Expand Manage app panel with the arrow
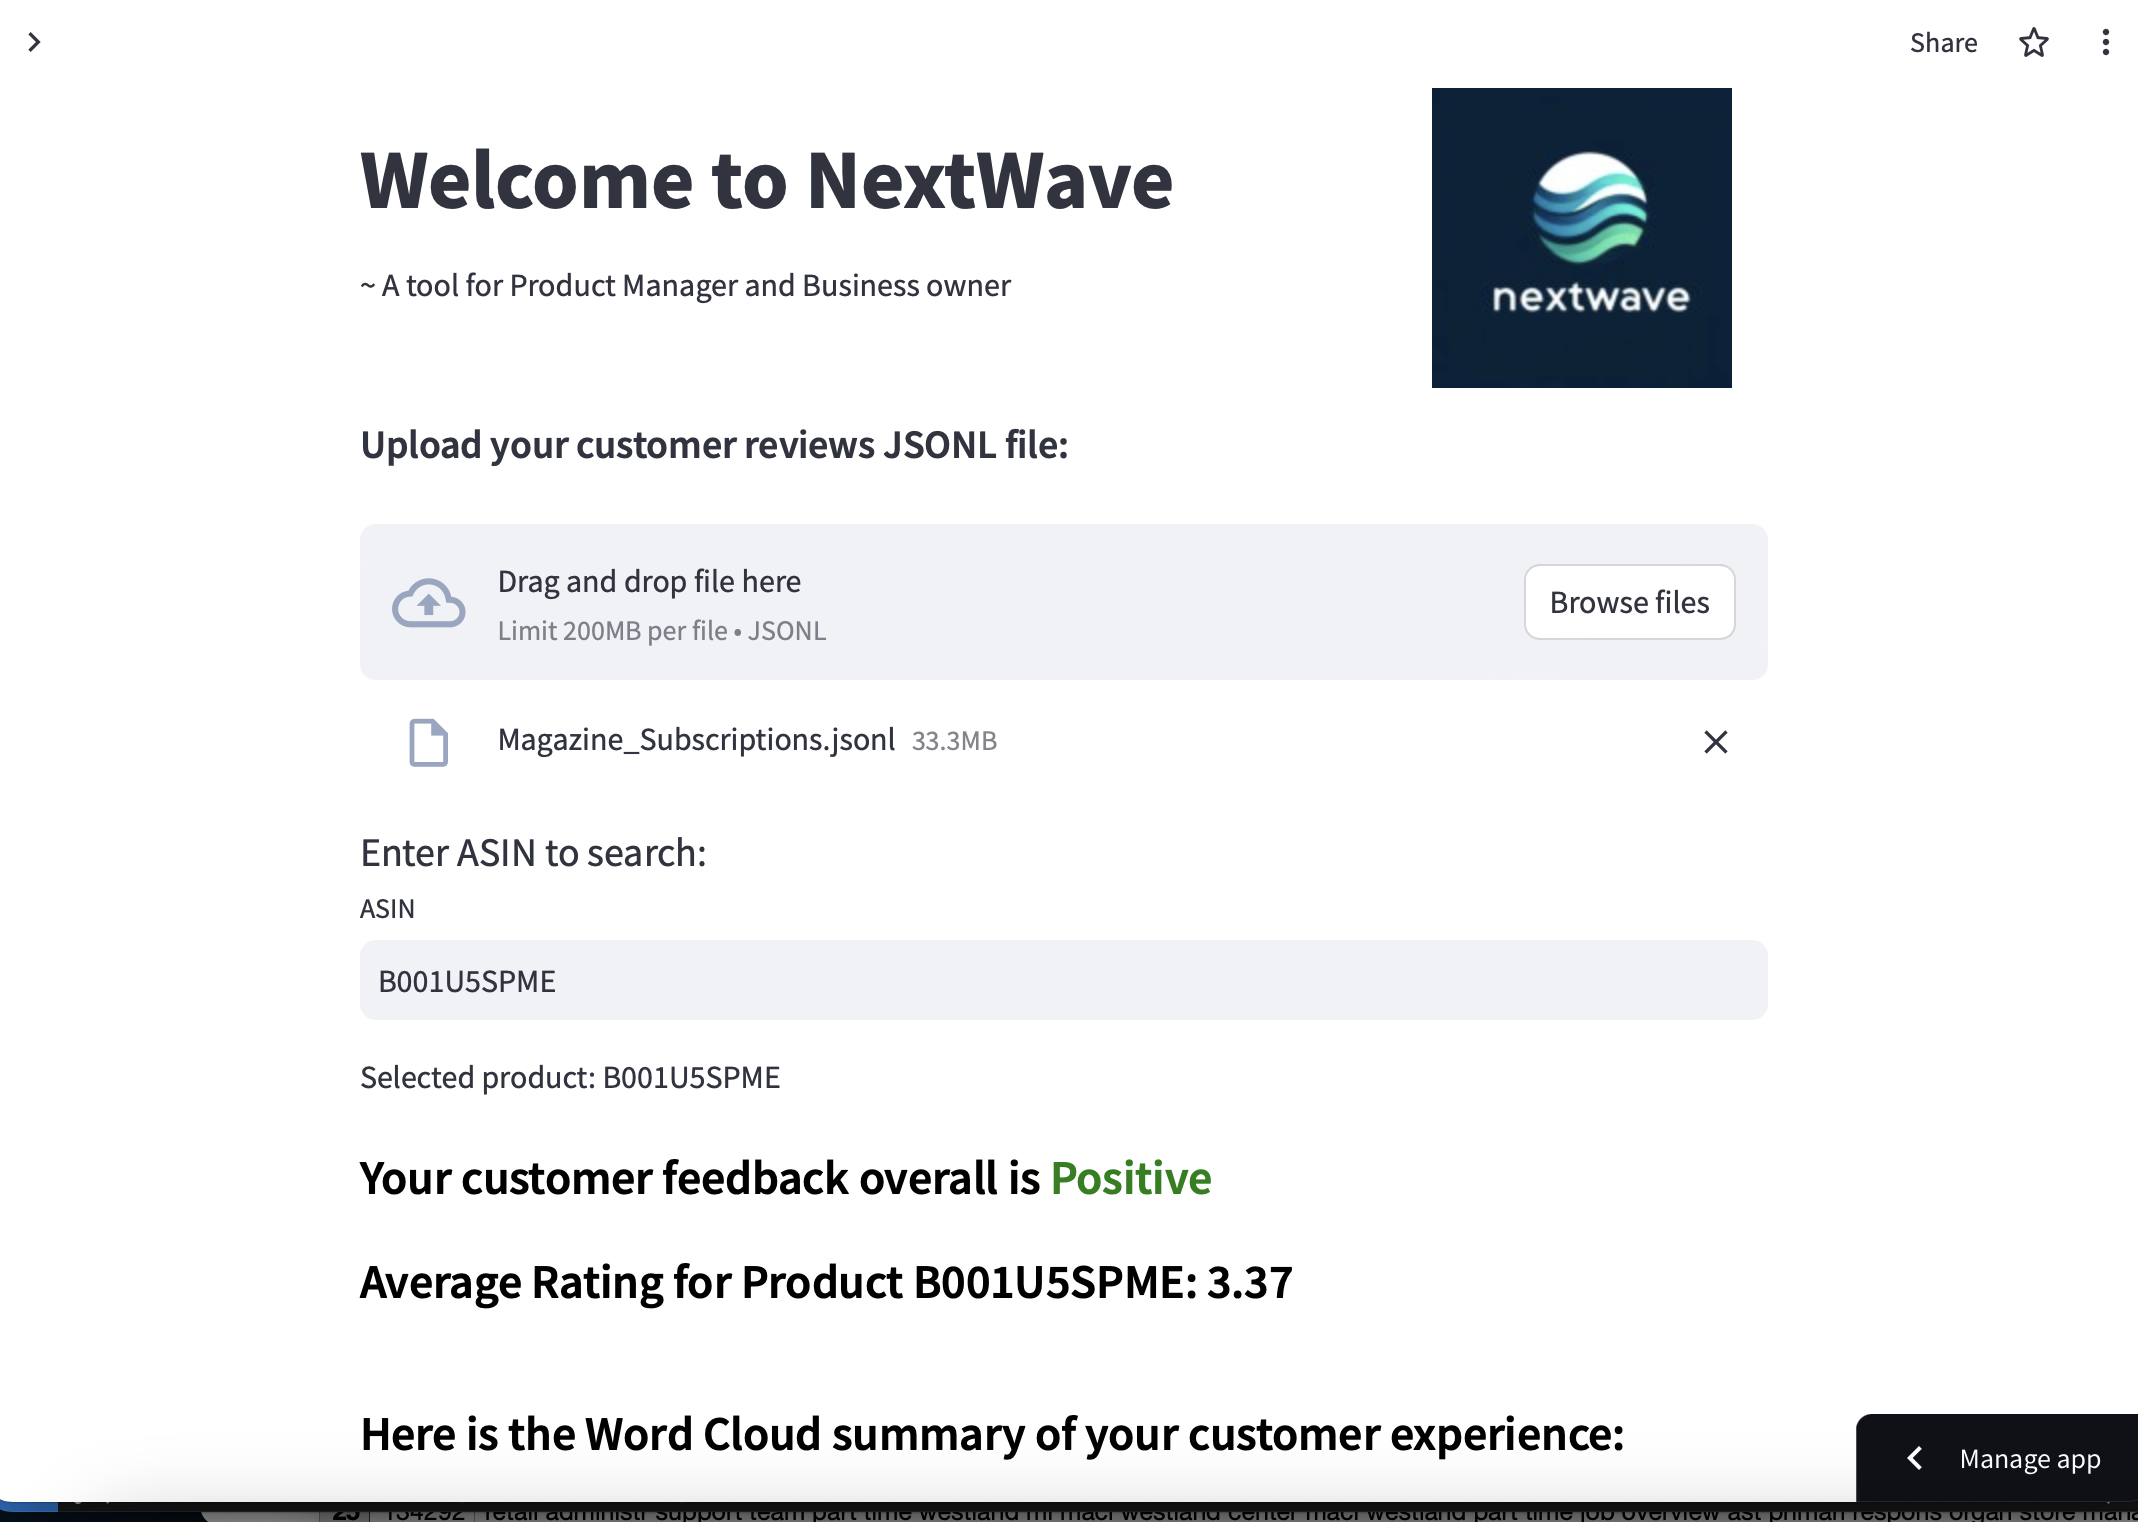 [x=1915, y=1459]
